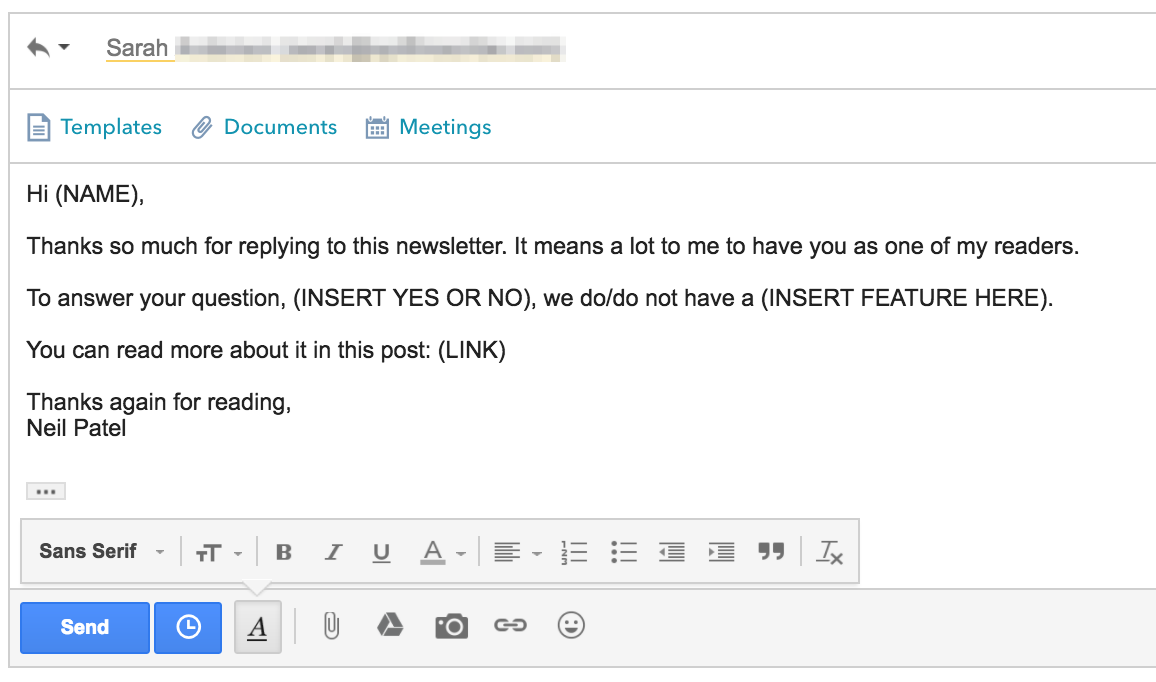The height and width of the screenshot is (682, 1156).
Task: Toggle italic formatting
Action: coord(333,551)
